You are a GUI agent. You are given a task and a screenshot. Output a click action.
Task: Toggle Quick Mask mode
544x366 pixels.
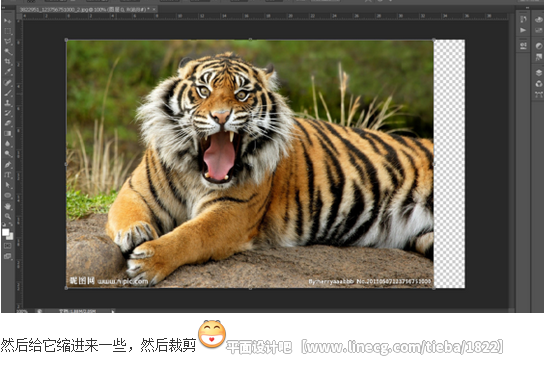8,246
